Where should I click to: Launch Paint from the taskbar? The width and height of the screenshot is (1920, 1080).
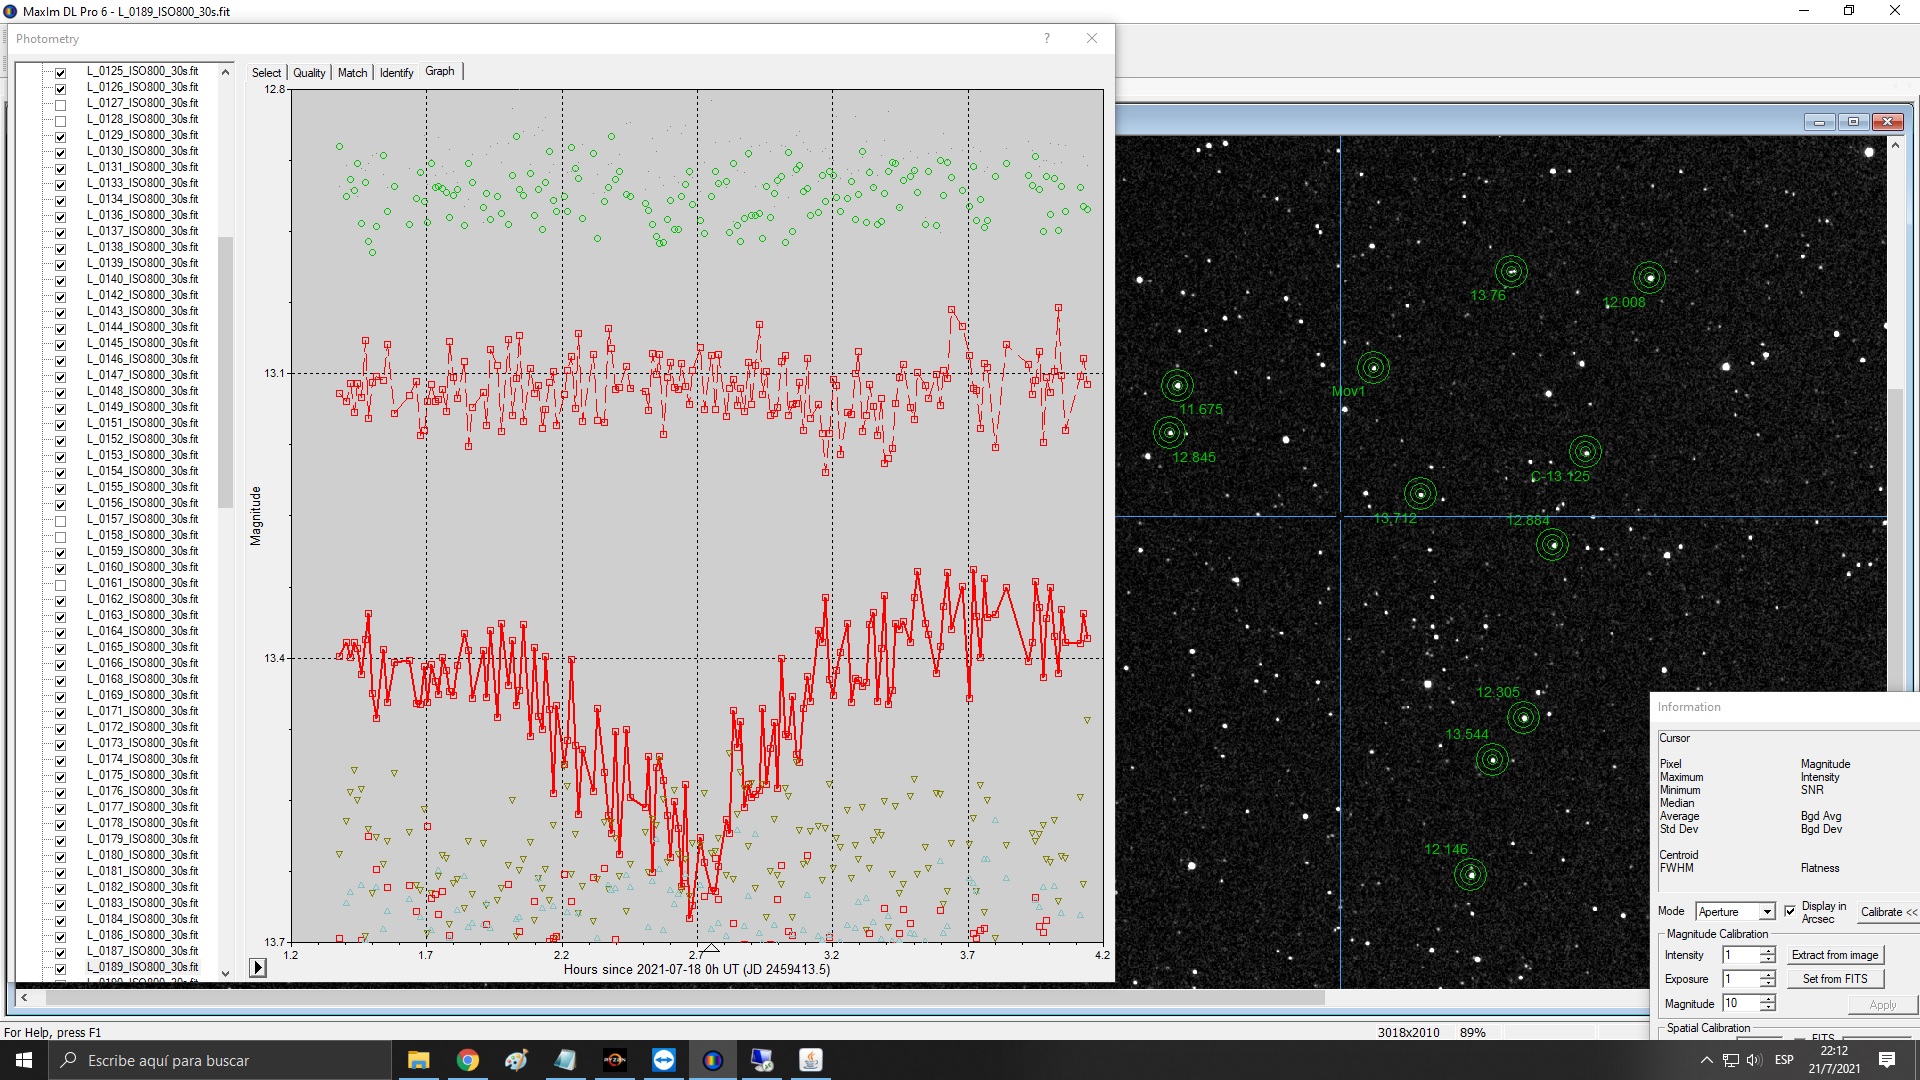(x=516, y=1060)
